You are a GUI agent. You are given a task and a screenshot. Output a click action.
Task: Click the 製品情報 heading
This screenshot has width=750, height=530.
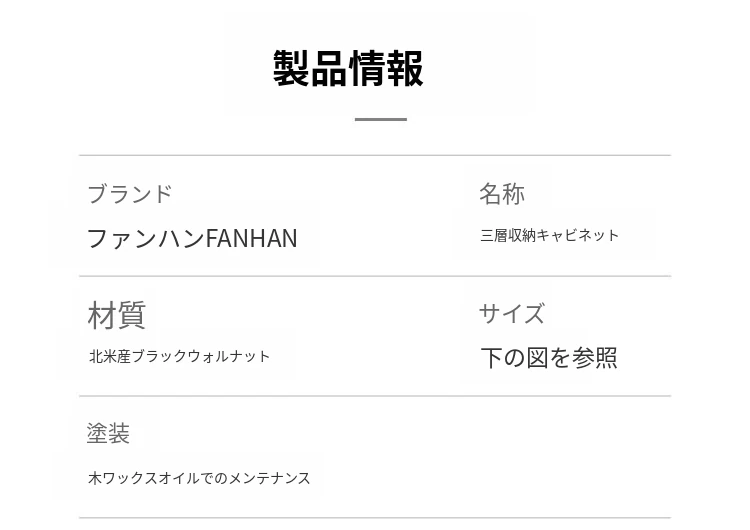(348, 69)
